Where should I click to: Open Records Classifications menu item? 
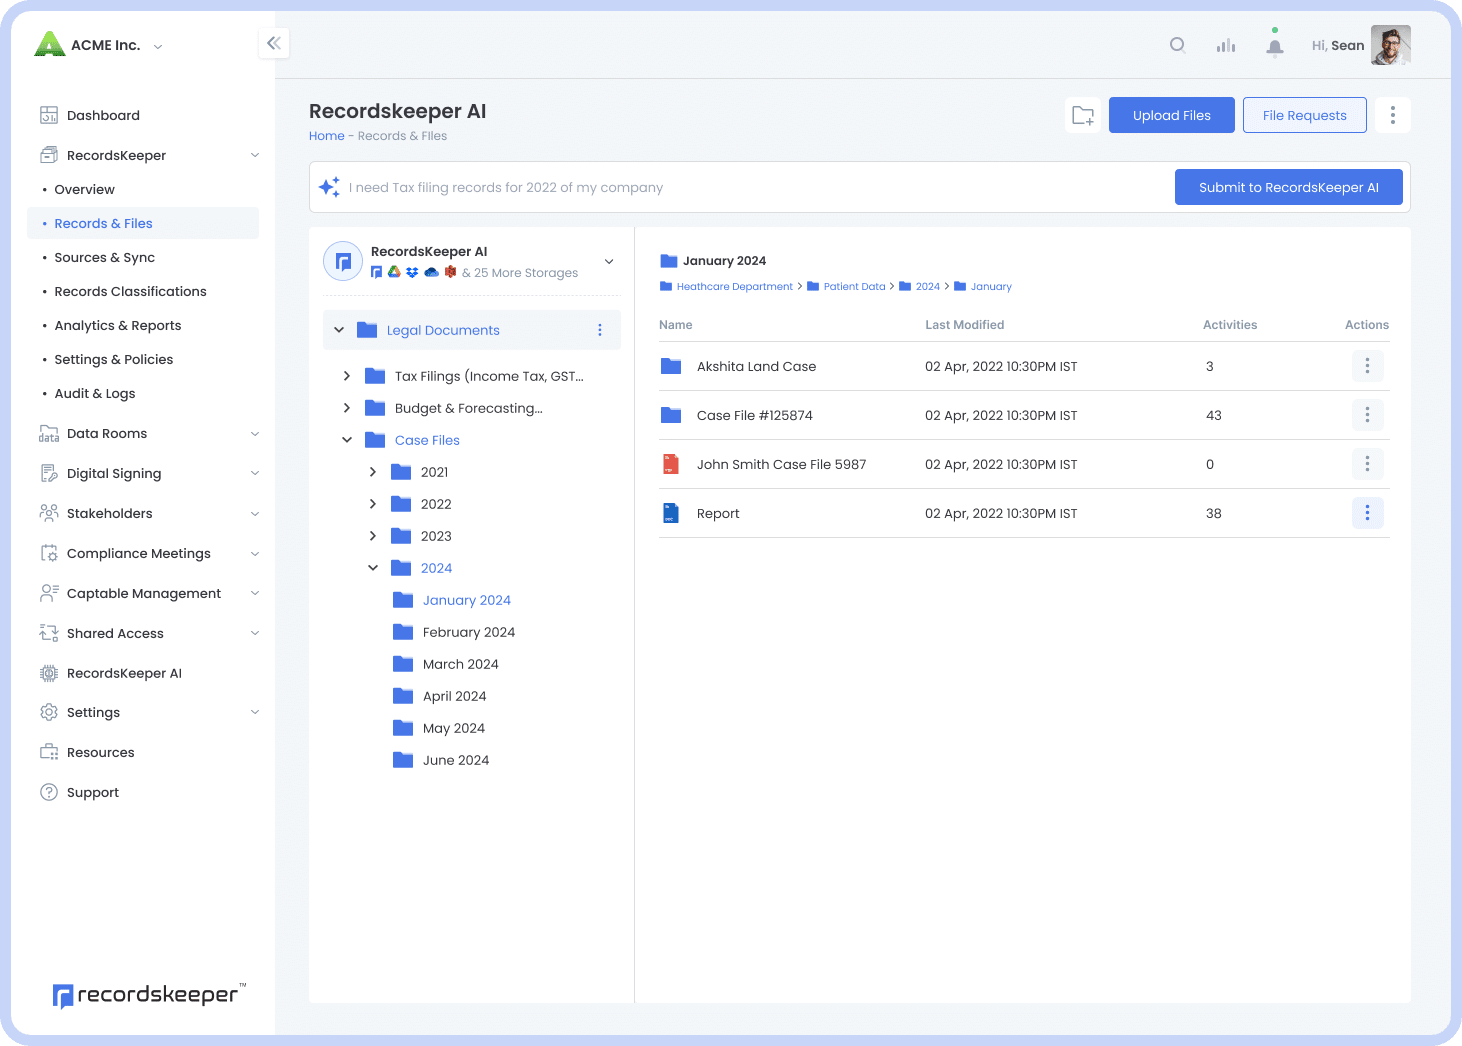(130, 291)
